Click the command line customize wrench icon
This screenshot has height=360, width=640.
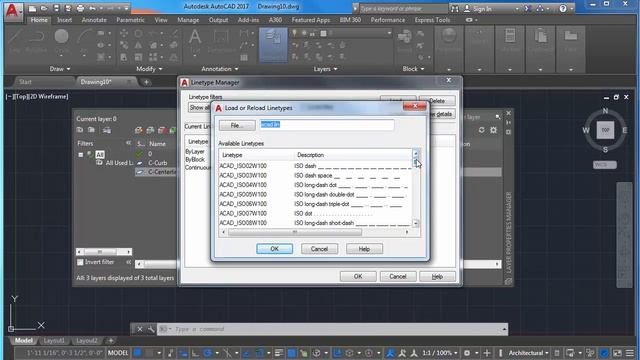pyautogui.click(x=151, y=329)
